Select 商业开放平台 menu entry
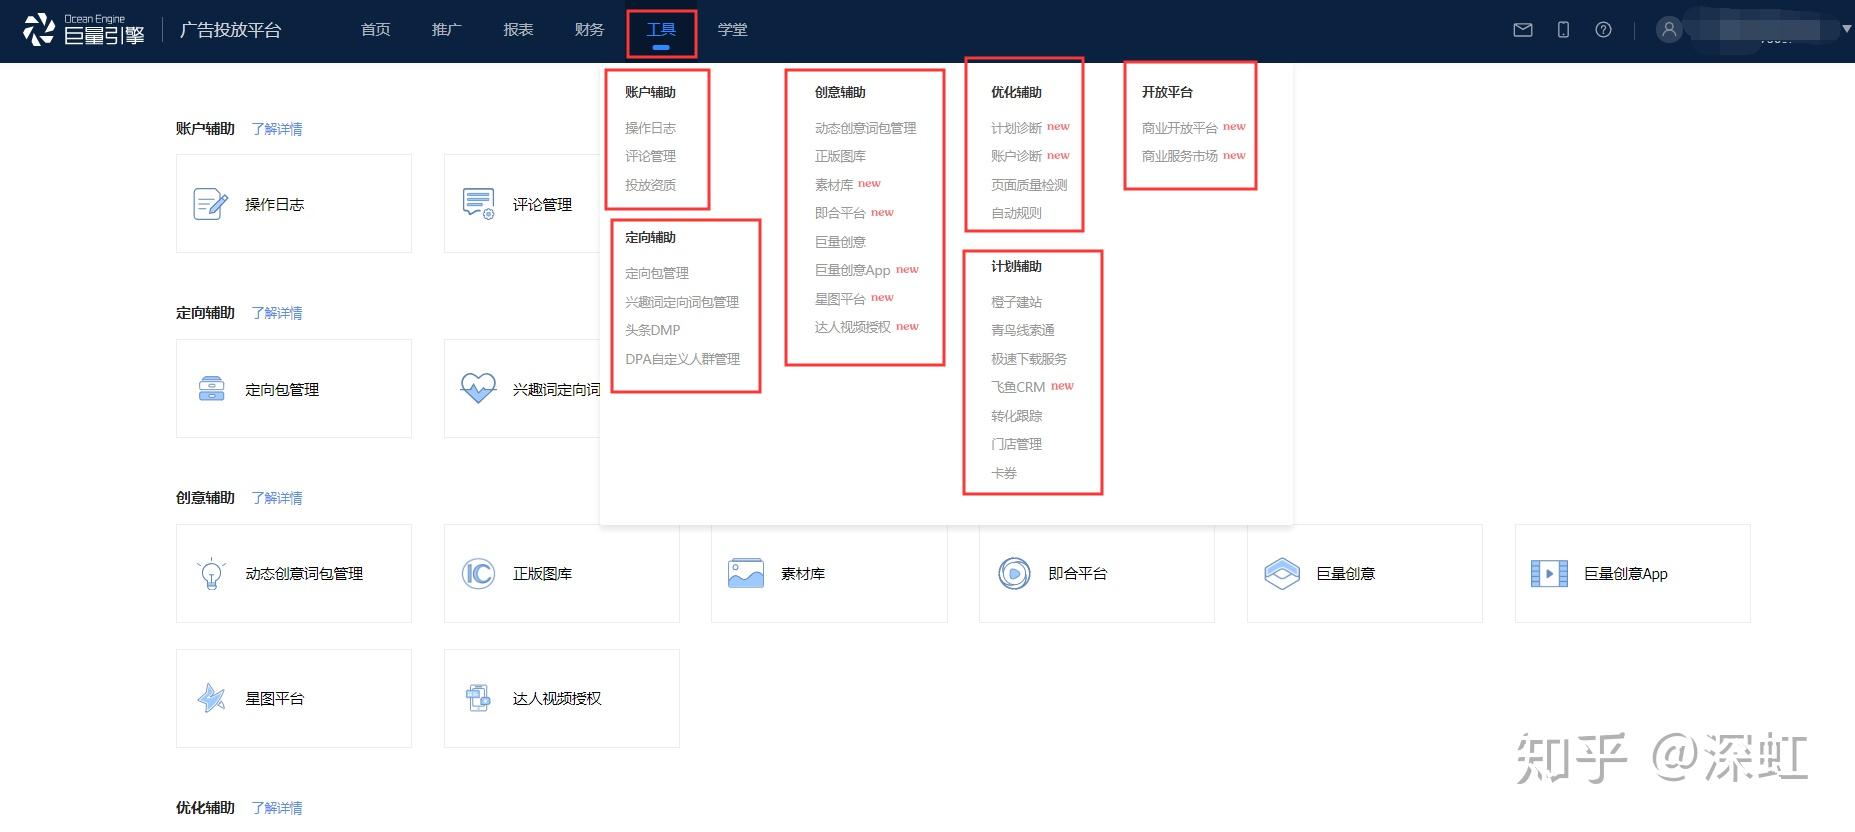This screenshot has width=1855, height=832. 1180,128
